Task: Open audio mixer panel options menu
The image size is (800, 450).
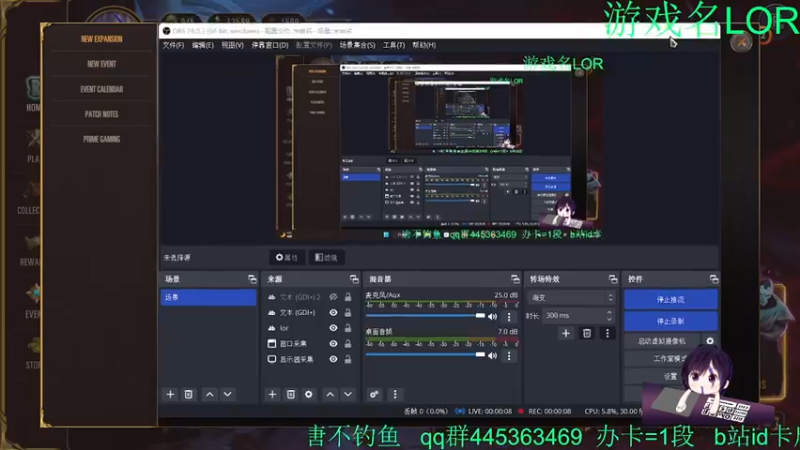Action: click(395, 394)
